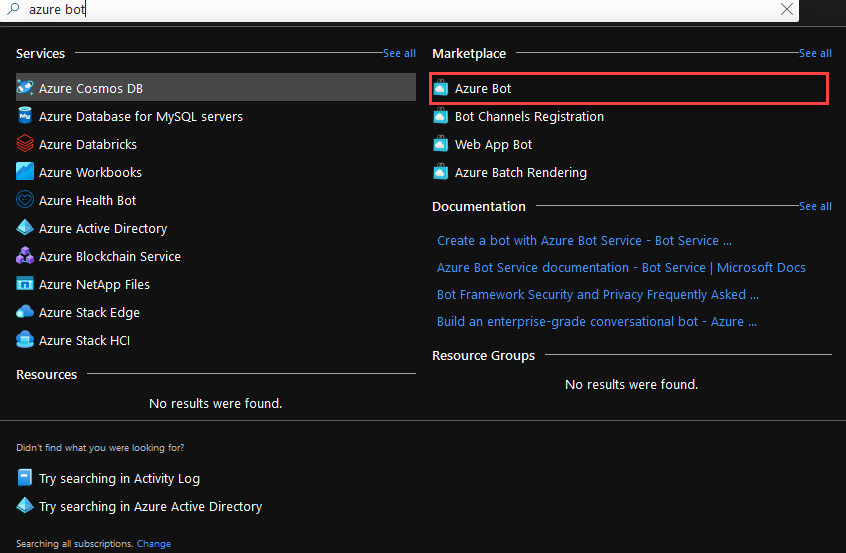Open Azure Bot Service documentation link
The image size is (846, 553).
coord(621,268)
